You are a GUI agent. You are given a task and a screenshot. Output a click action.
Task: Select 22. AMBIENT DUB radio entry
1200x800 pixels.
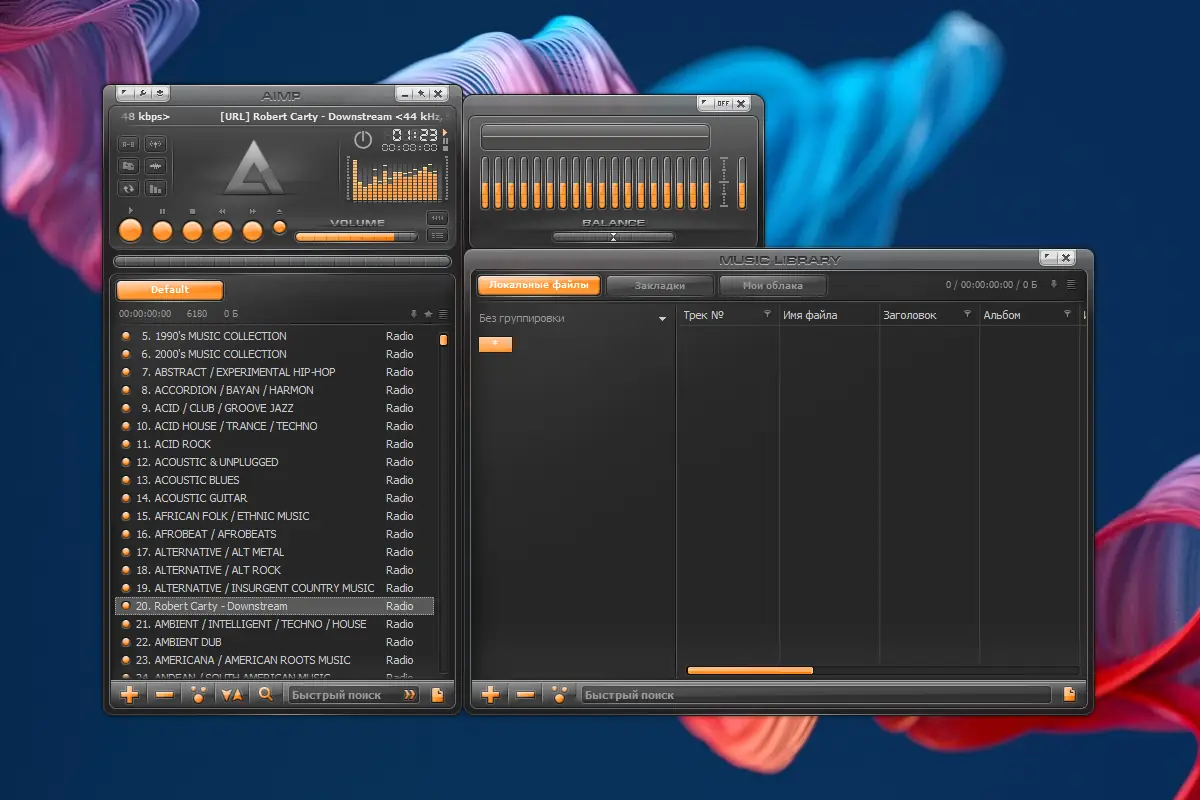pos(275,642)
